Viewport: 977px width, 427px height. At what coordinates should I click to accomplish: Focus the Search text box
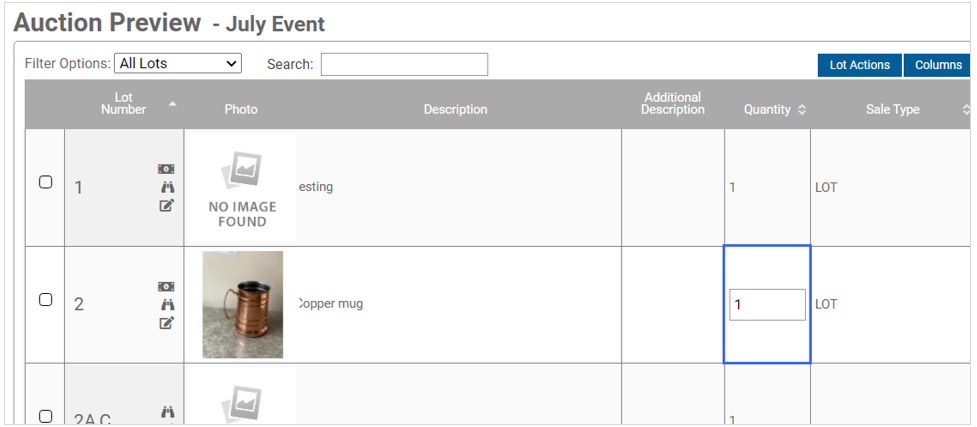coord(404,64)
